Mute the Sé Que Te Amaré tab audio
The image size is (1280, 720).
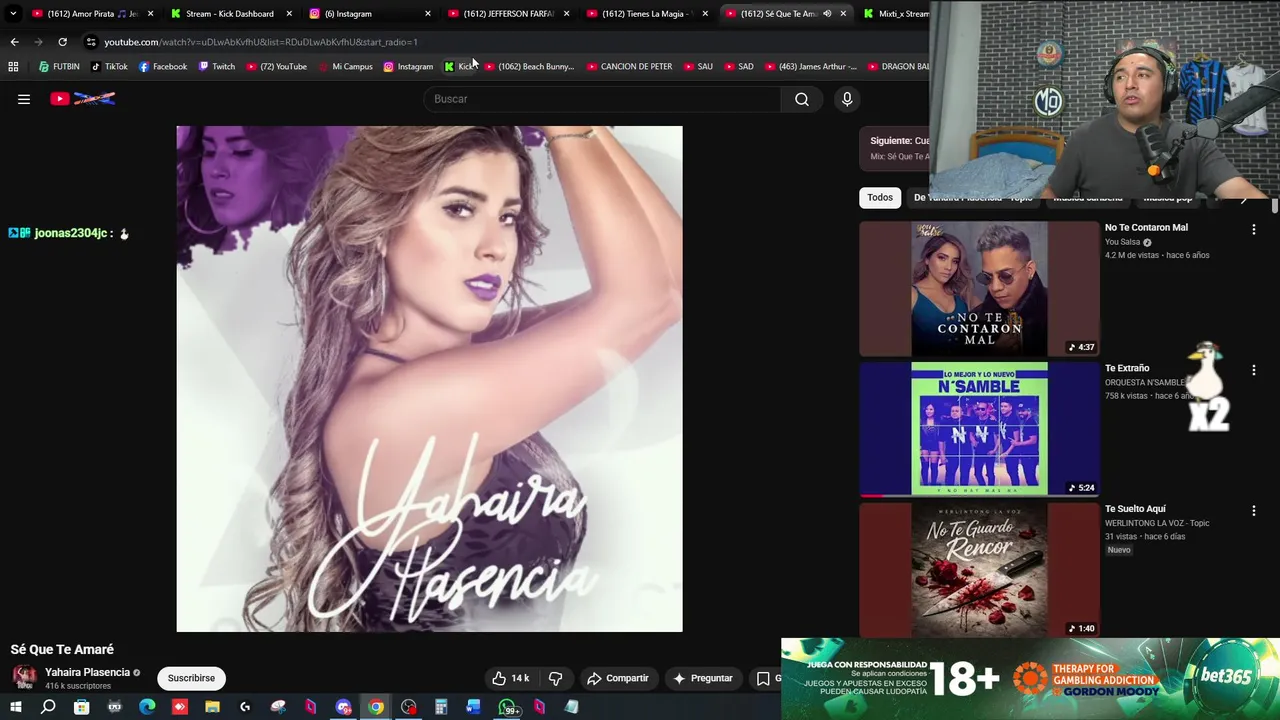click(827, 14)
